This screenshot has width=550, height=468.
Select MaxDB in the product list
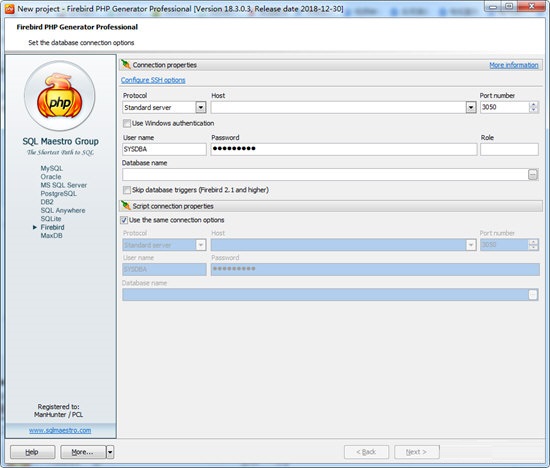tap(52, 236)
